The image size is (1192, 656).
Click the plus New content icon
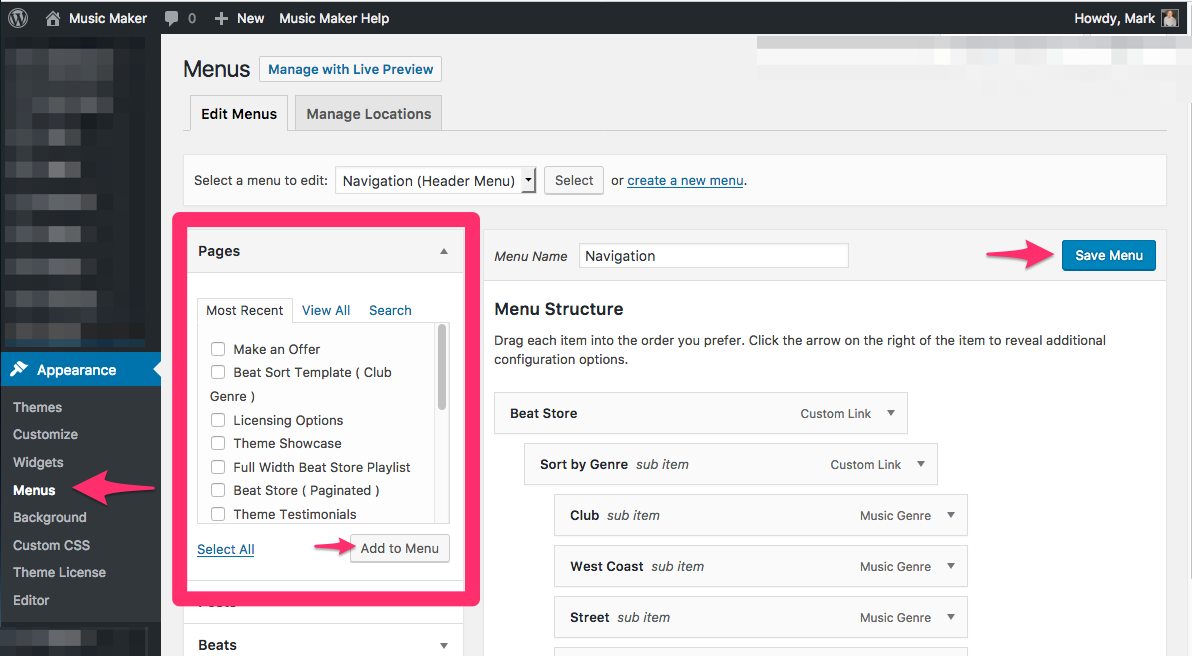click(222, 18)
